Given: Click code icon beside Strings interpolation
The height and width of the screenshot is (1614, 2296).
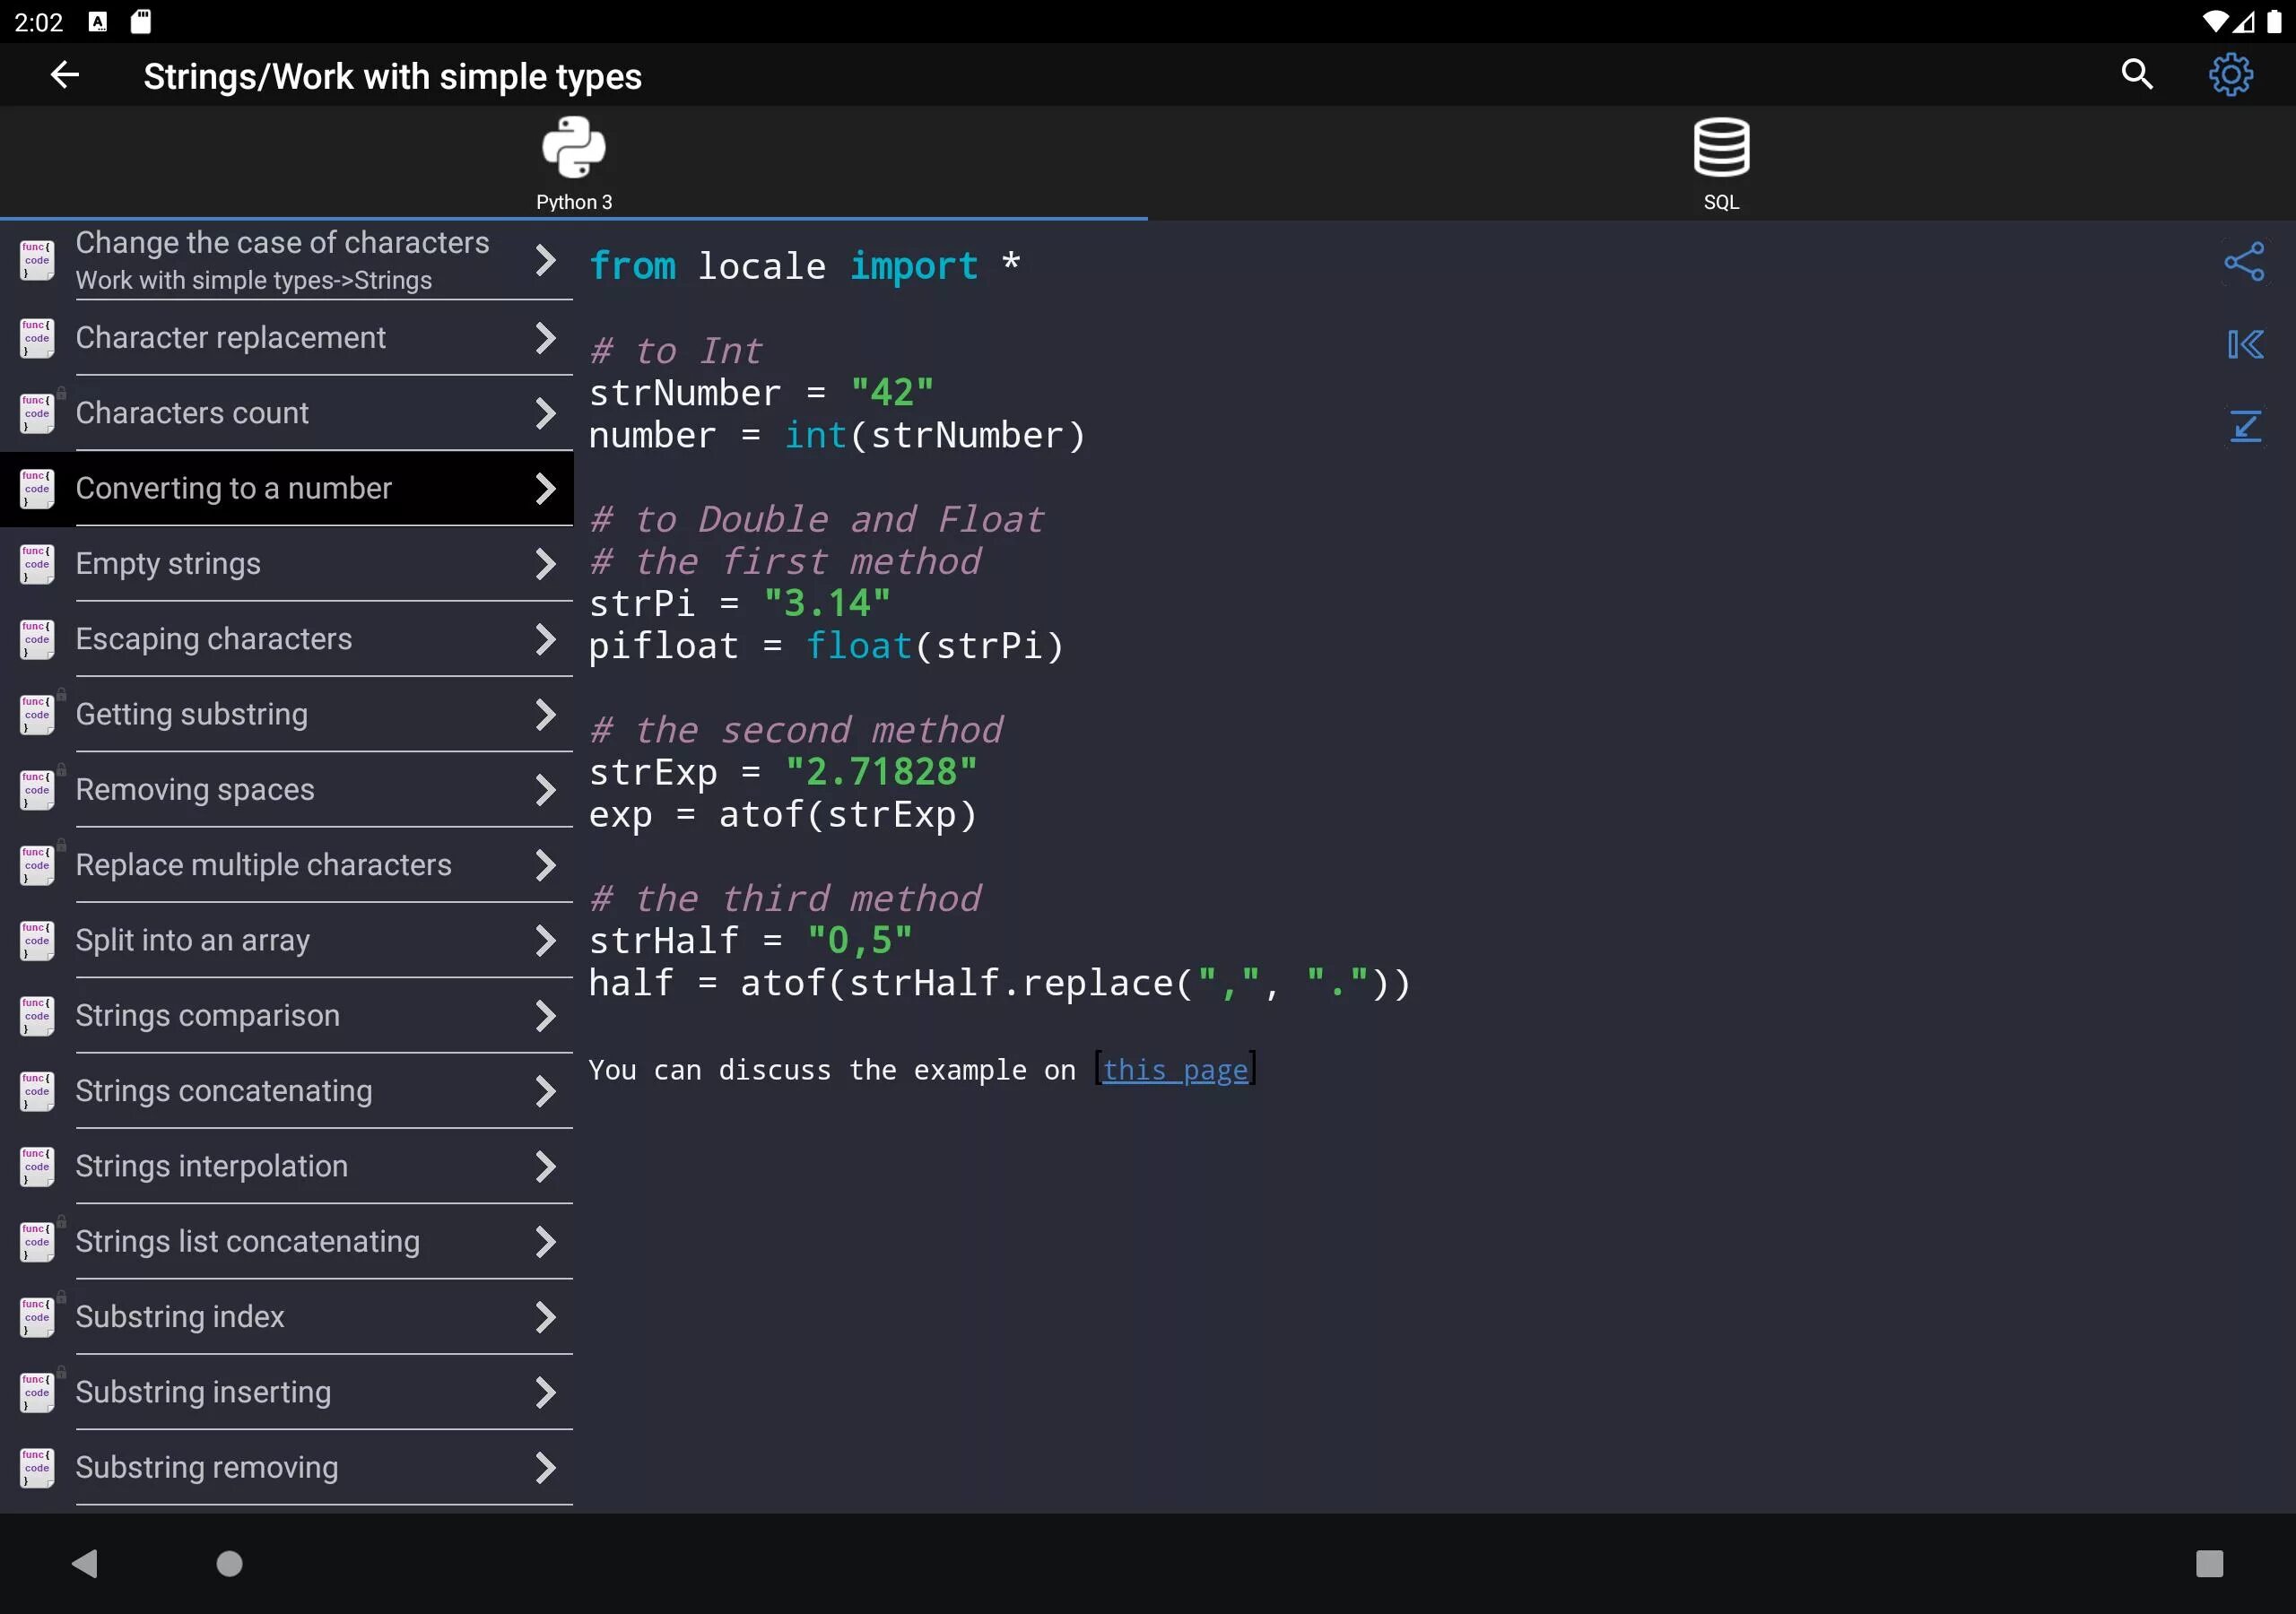Looking at the screenshot, I should point(37,1167).
